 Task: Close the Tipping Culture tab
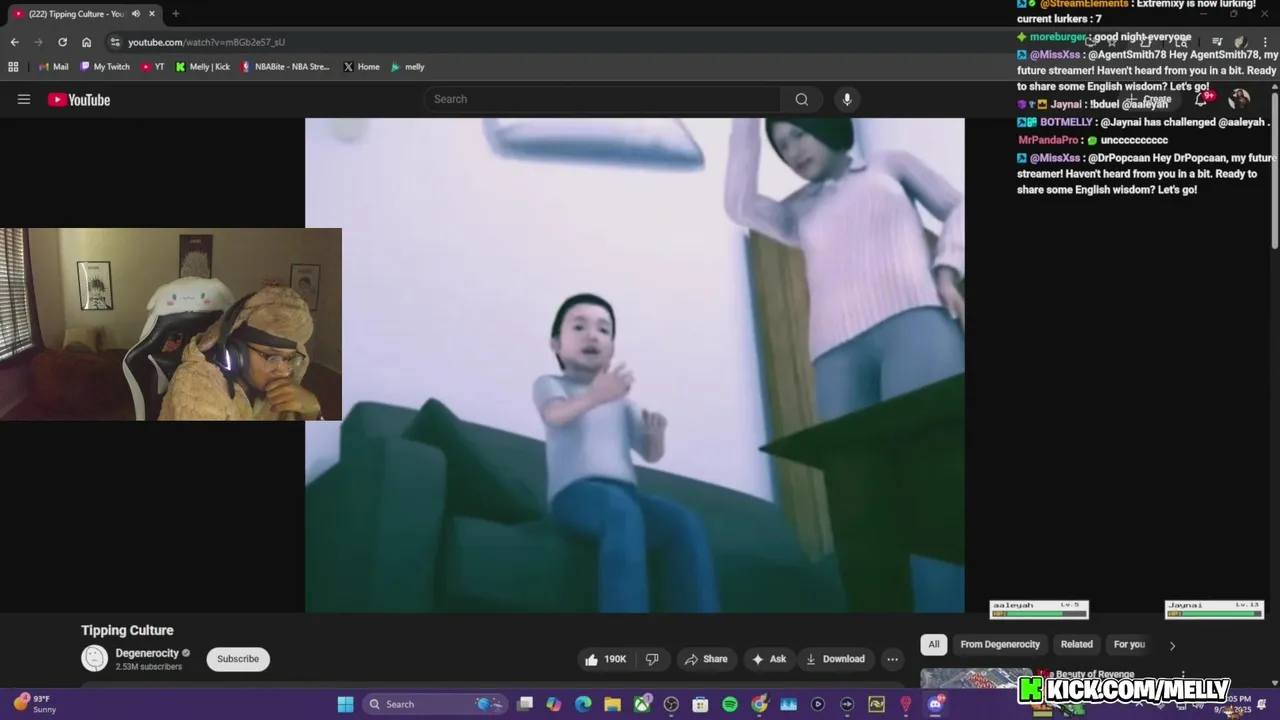tap(152, 14)
